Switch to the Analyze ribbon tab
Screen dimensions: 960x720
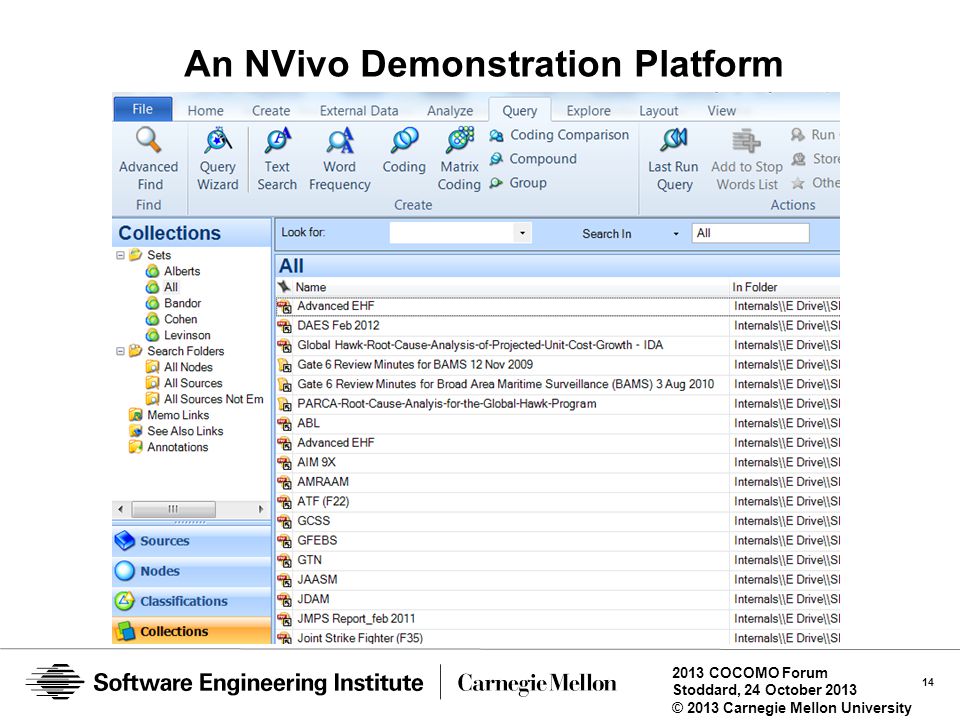click(x=450, y=111)
